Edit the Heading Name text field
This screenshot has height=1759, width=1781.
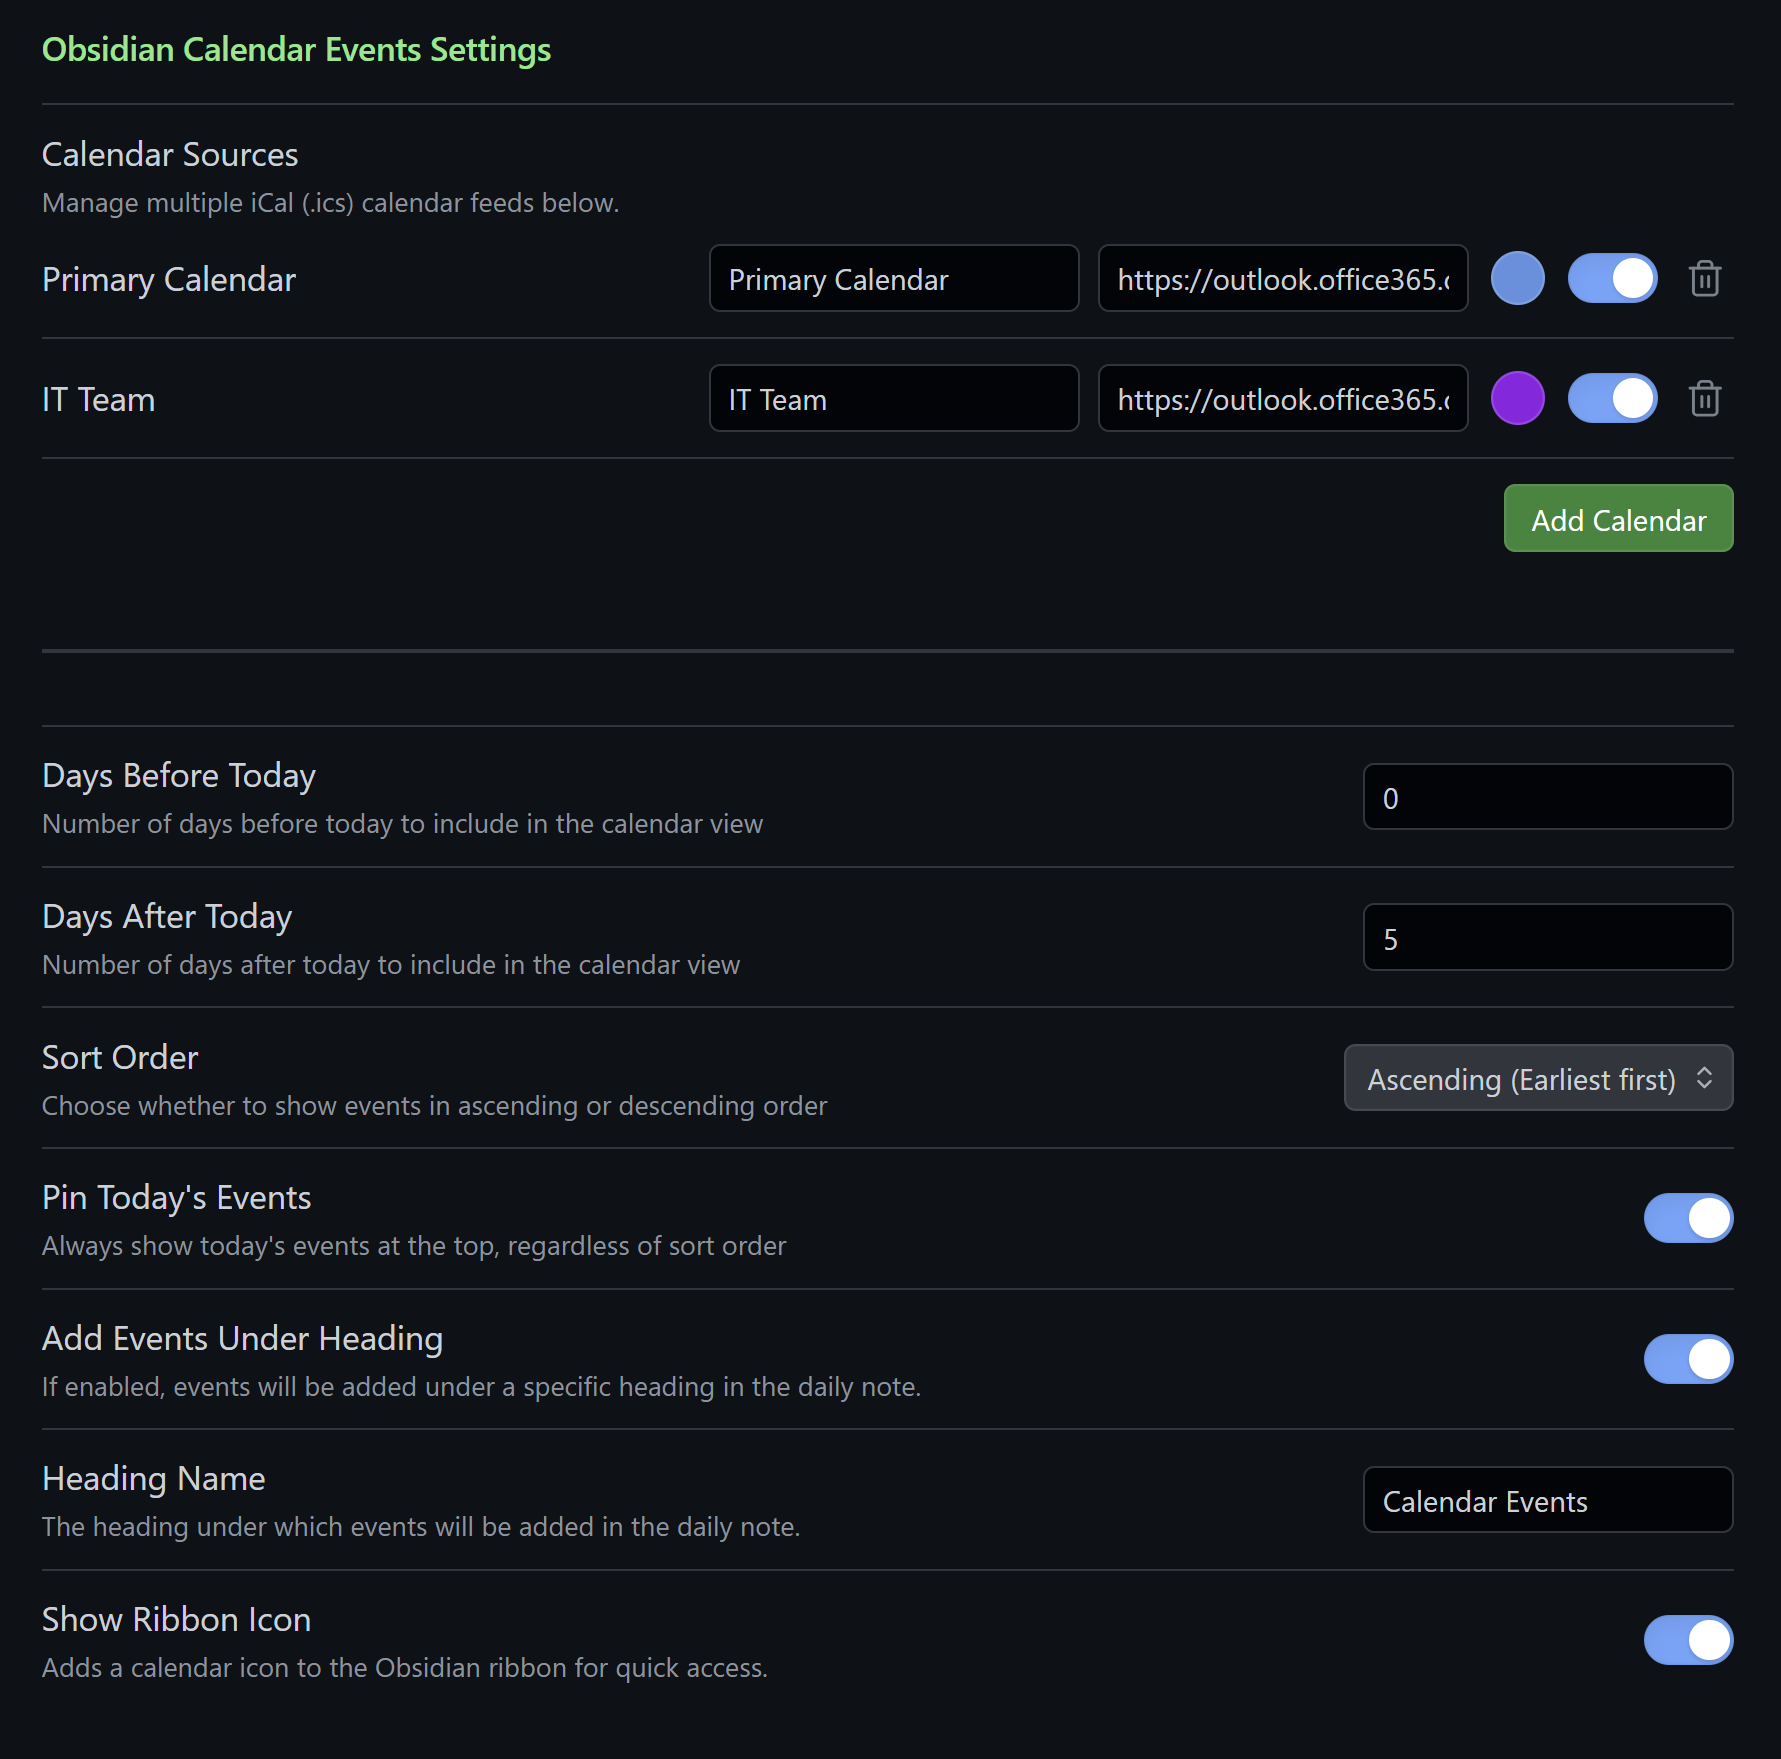1547,1501
